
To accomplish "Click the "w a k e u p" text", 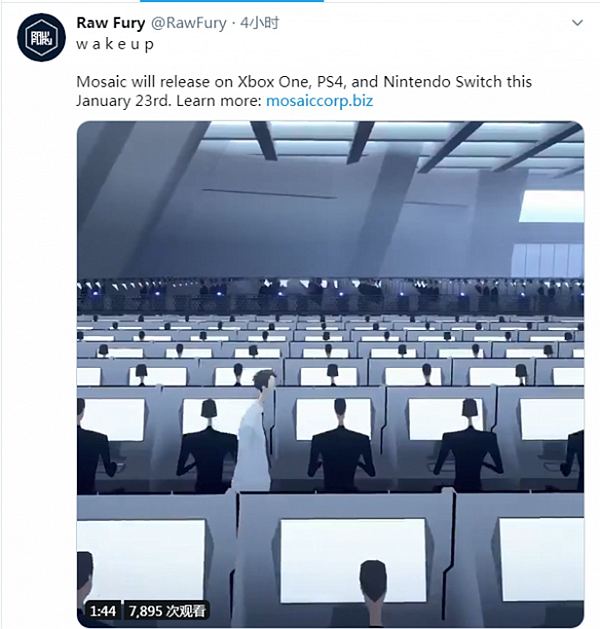I will [x=115, y=44].
